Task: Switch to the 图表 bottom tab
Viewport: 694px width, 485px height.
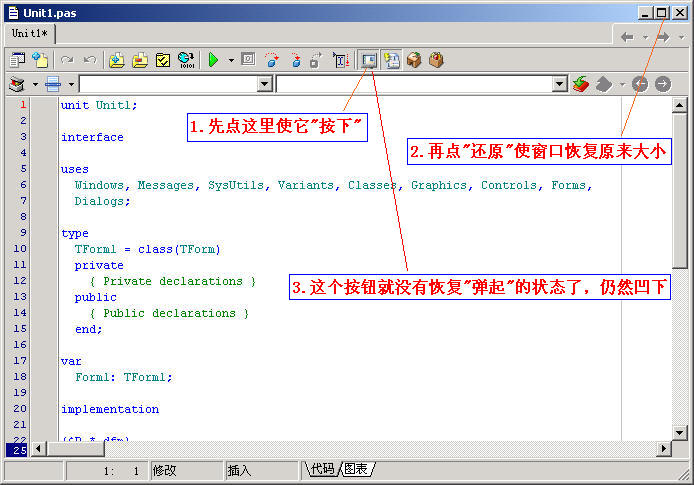Action: tap(355, 469)
